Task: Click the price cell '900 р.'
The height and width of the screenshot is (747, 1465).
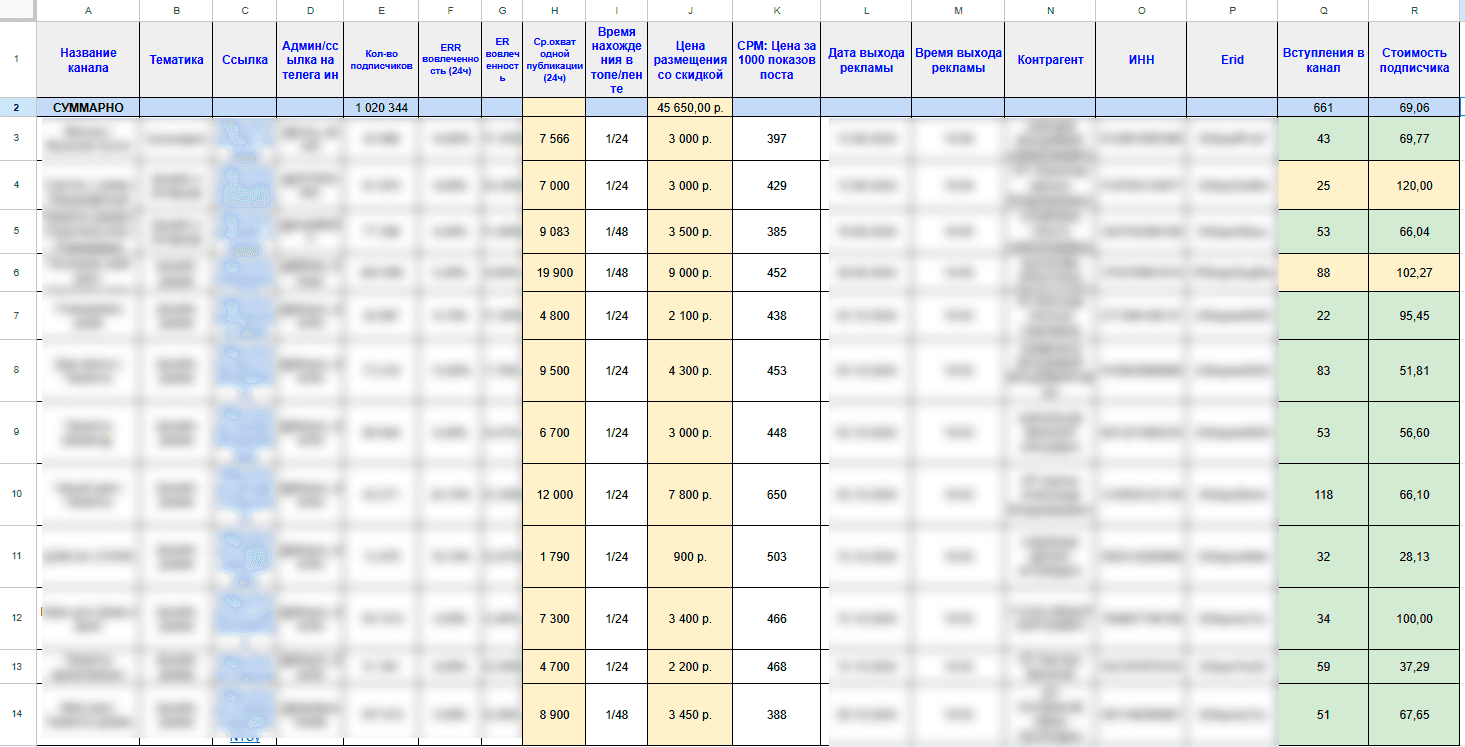Action: tap(690, 557)
